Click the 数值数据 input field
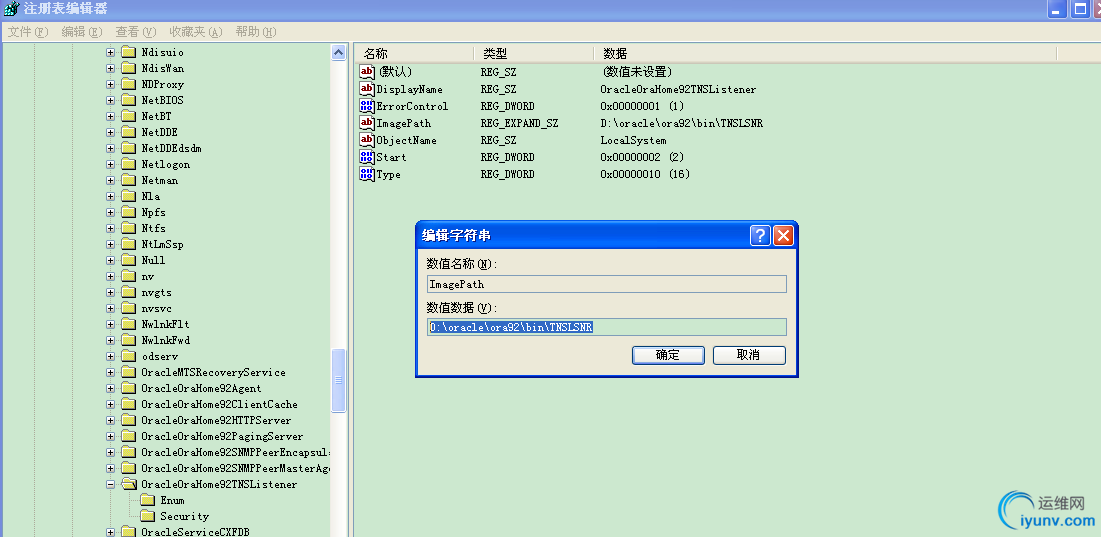The image size is (1101, 537). point(607,327)
